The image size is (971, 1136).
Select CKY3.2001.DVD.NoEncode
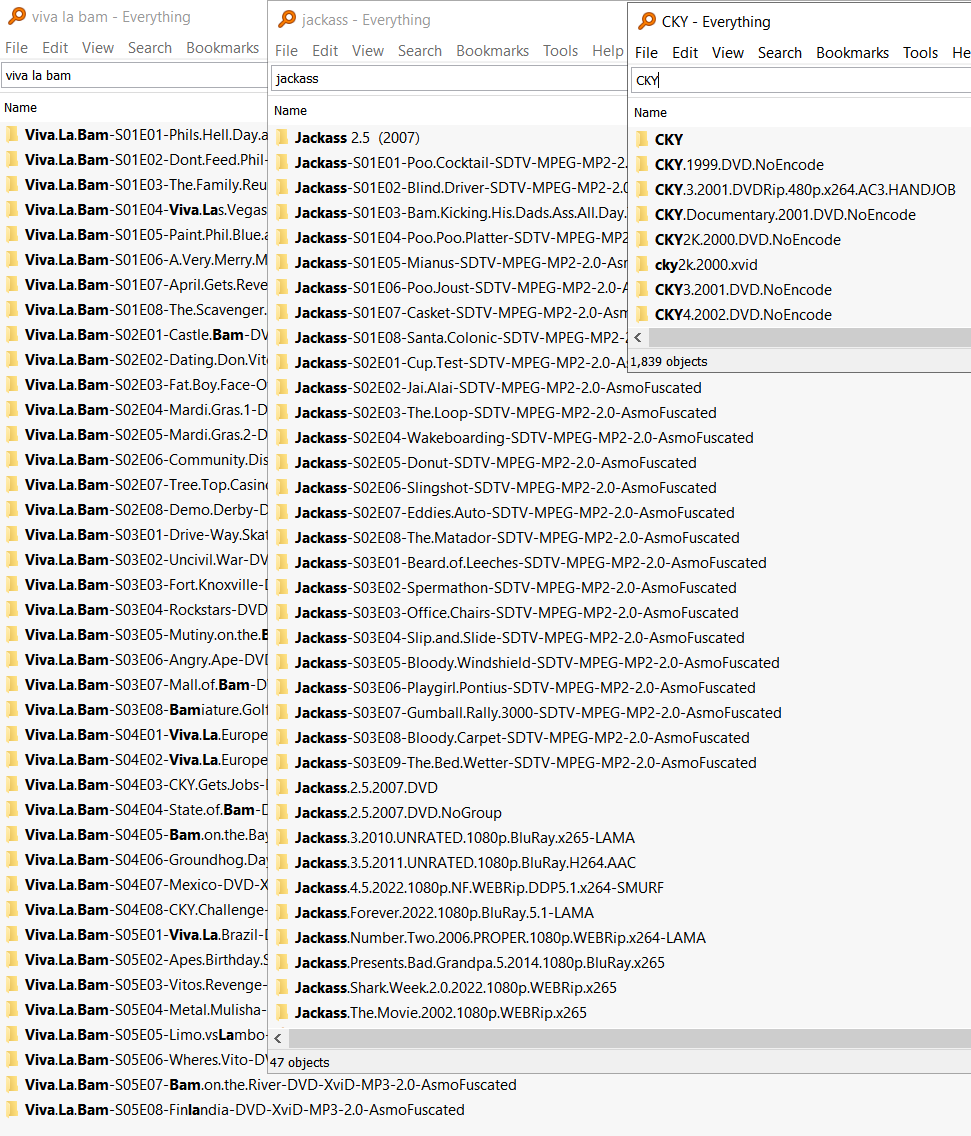(x=743, y=290)
